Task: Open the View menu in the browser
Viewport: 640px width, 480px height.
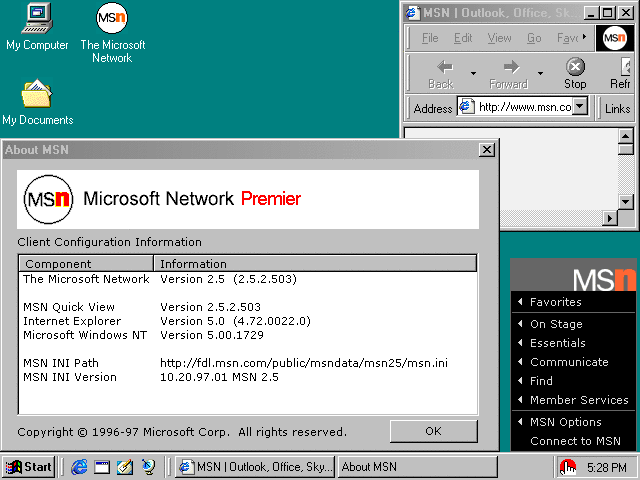Action: pyautogui.click(x=499, y=38)
